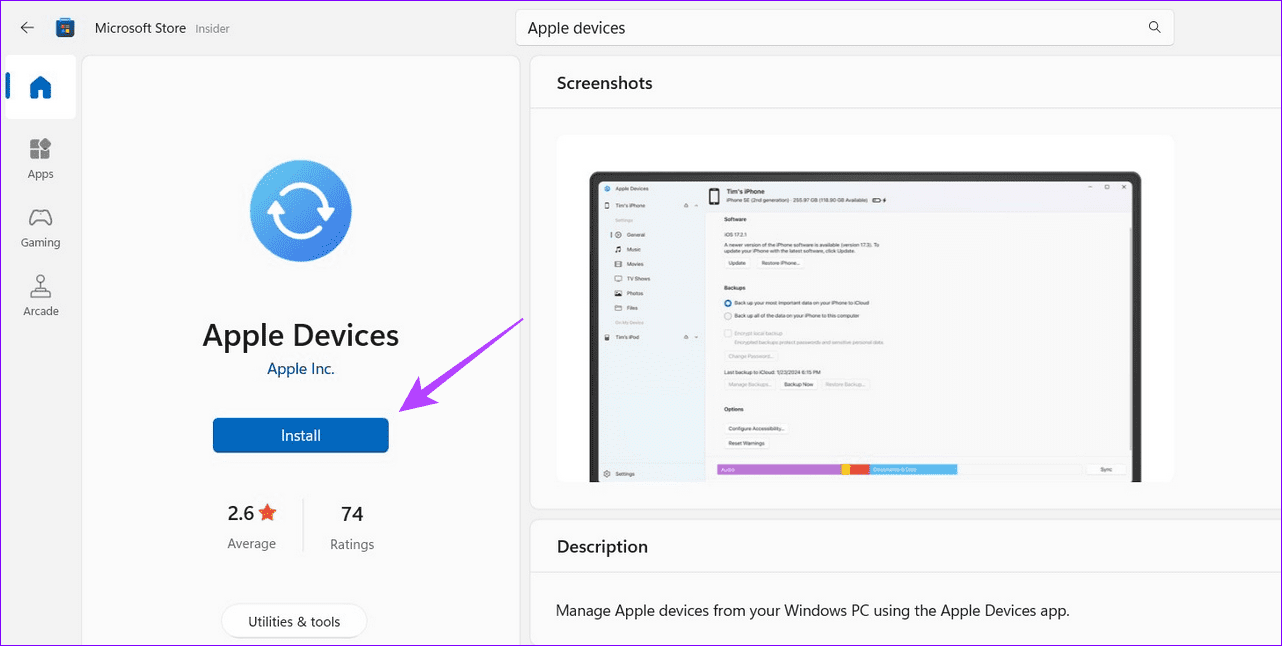Image resolution: width=1282 pixels, height=646 pixels.
Task: Open the Apple Inc. publisher page
Action: click(300, 368)
